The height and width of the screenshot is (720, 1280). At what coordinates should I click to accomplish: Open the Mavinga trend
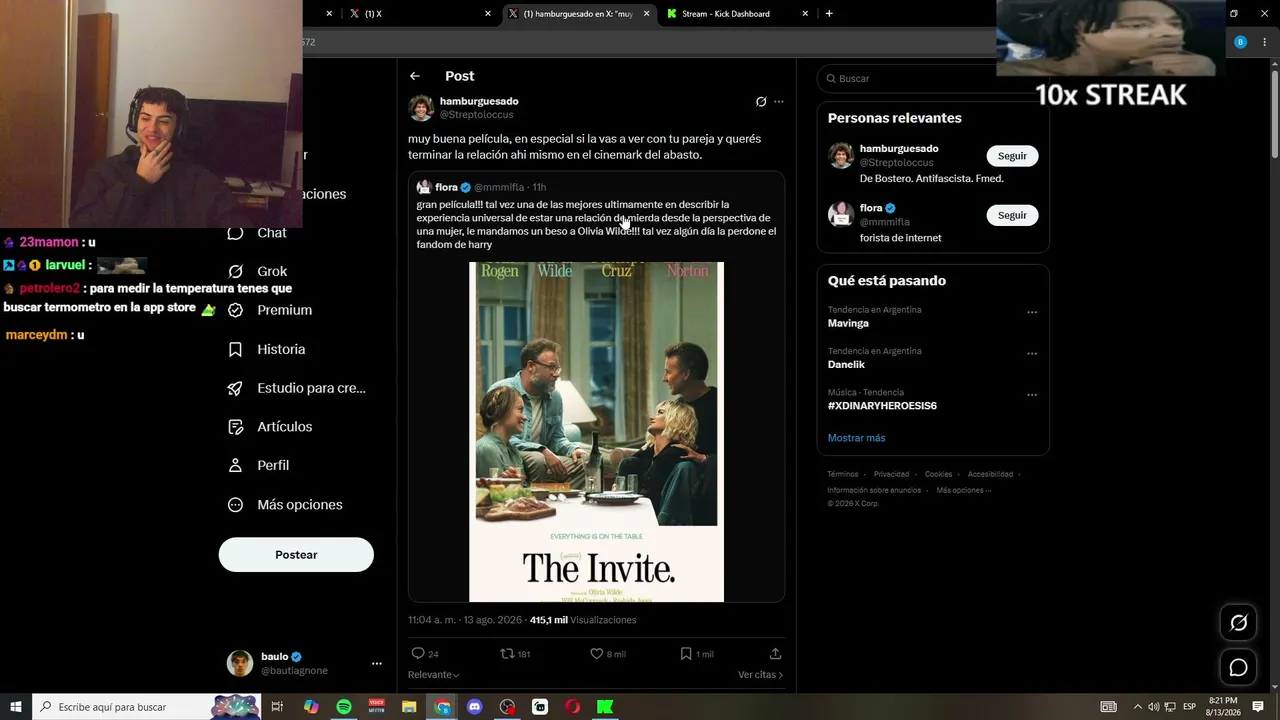coord(848,323)
